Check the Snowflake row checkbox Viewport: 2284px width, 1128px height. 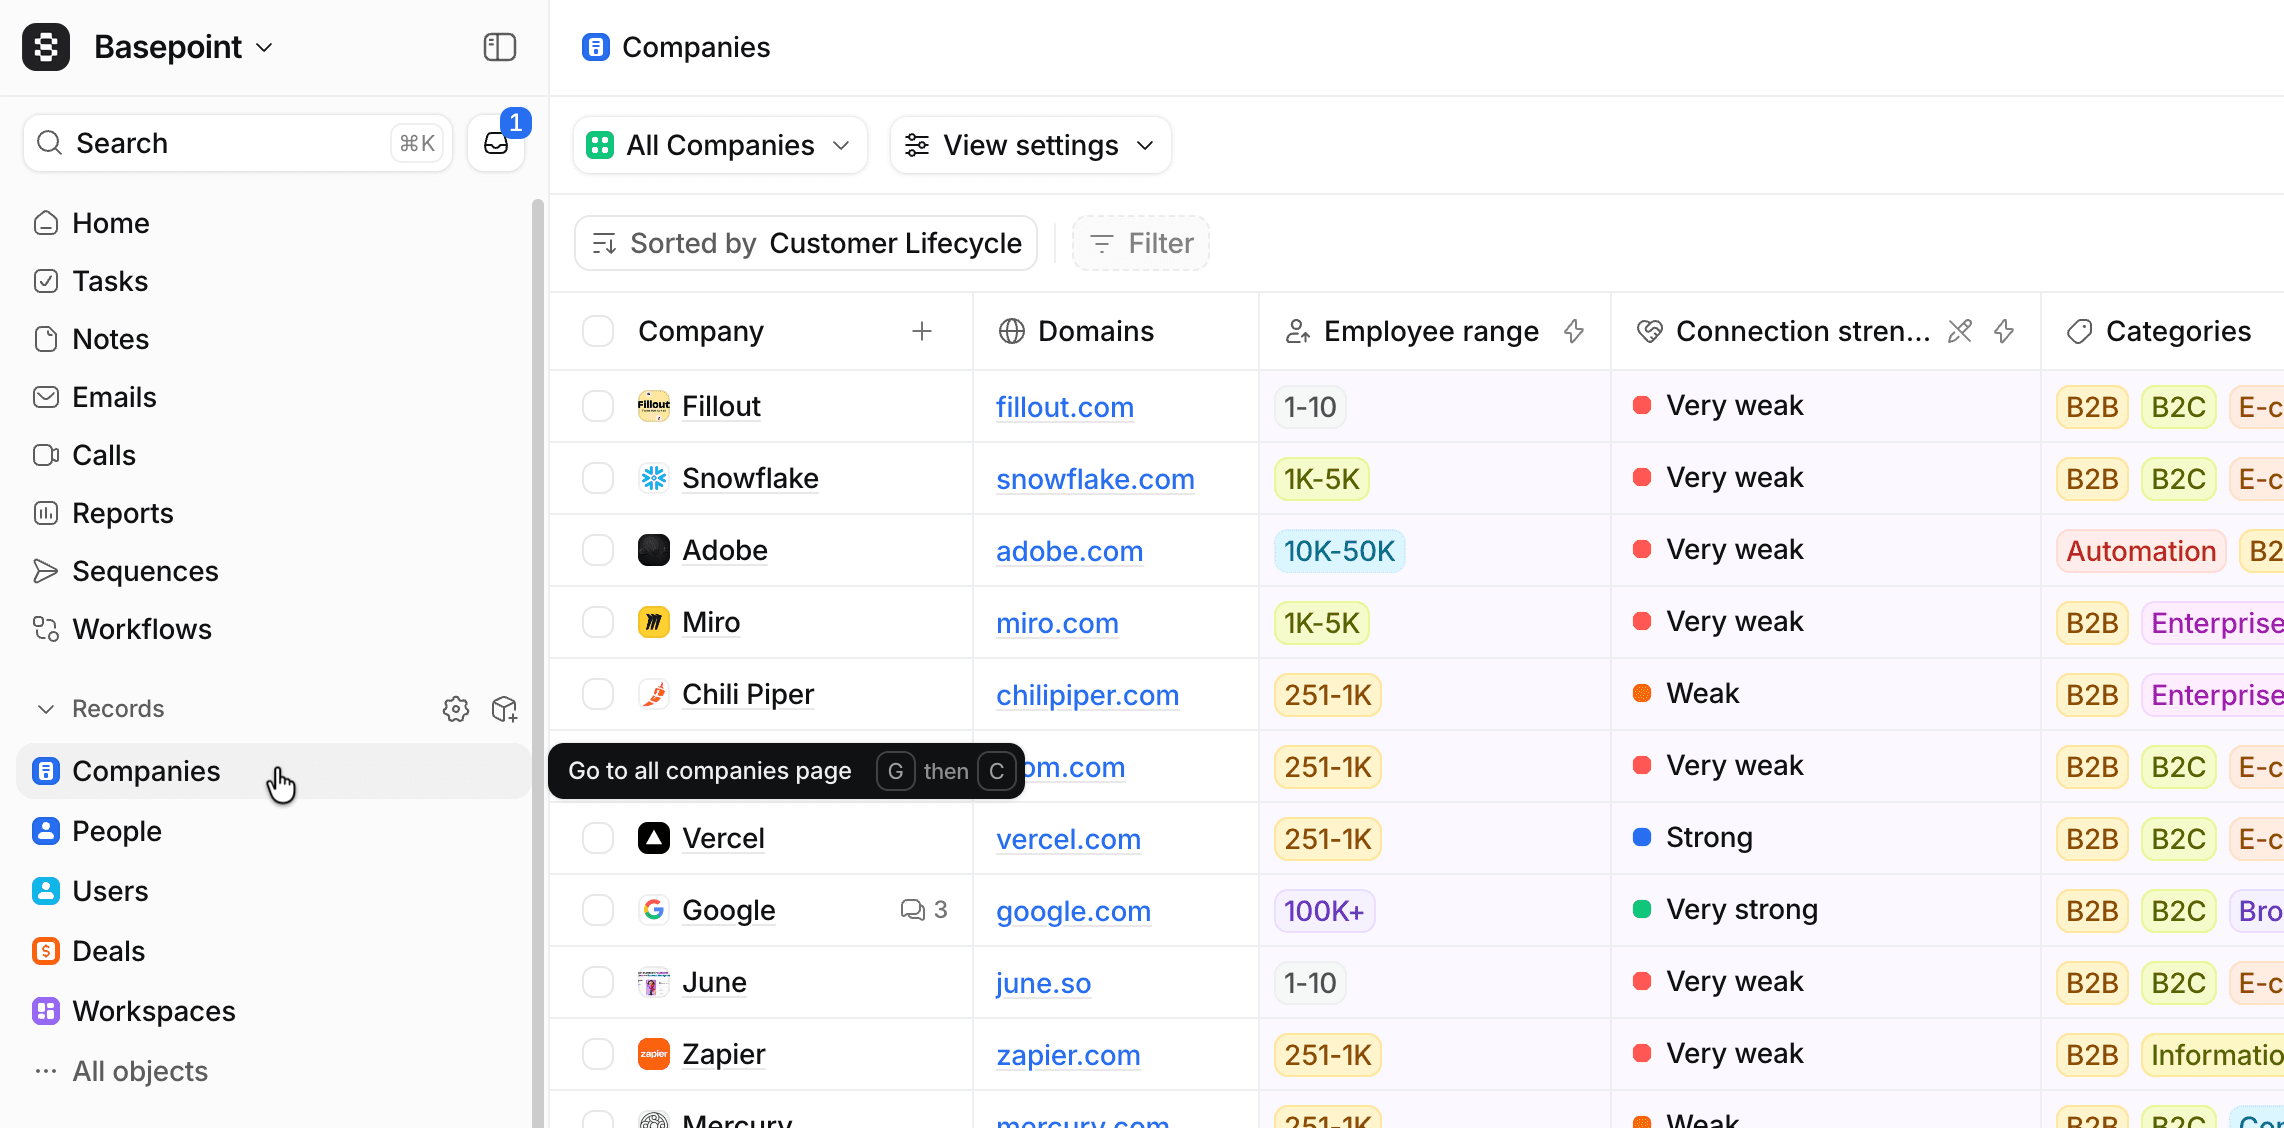[598, 478]
